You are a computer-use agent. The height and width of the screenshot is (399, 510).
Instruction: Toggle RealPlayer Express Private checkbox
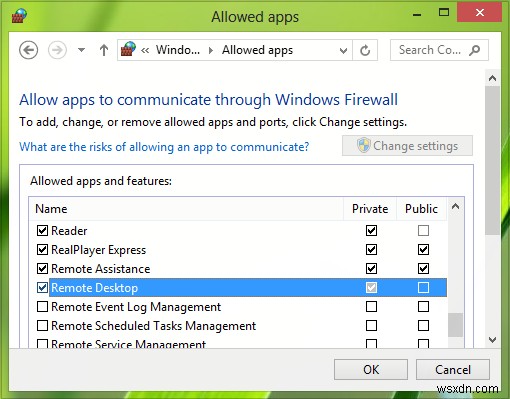coord(371,249)
